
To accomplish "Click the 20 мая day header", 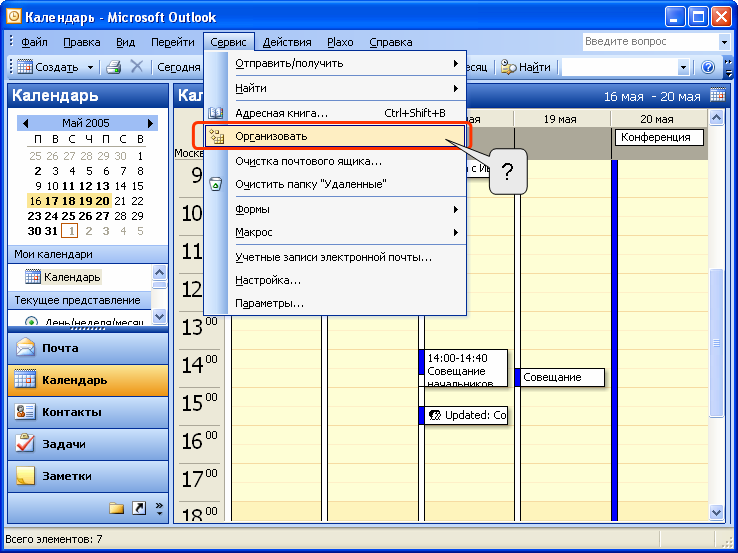I will click(x=657, y=119).
